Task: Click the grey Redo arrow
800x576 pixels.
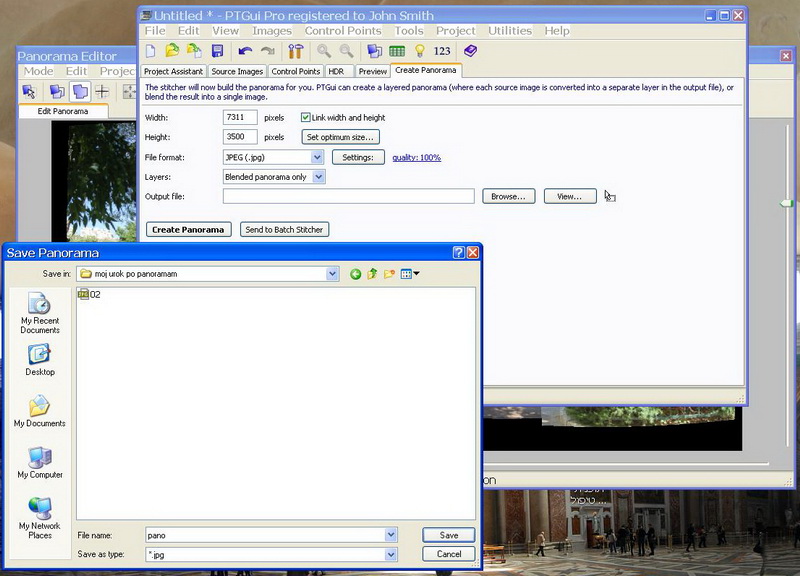Action: pos(267,51)
